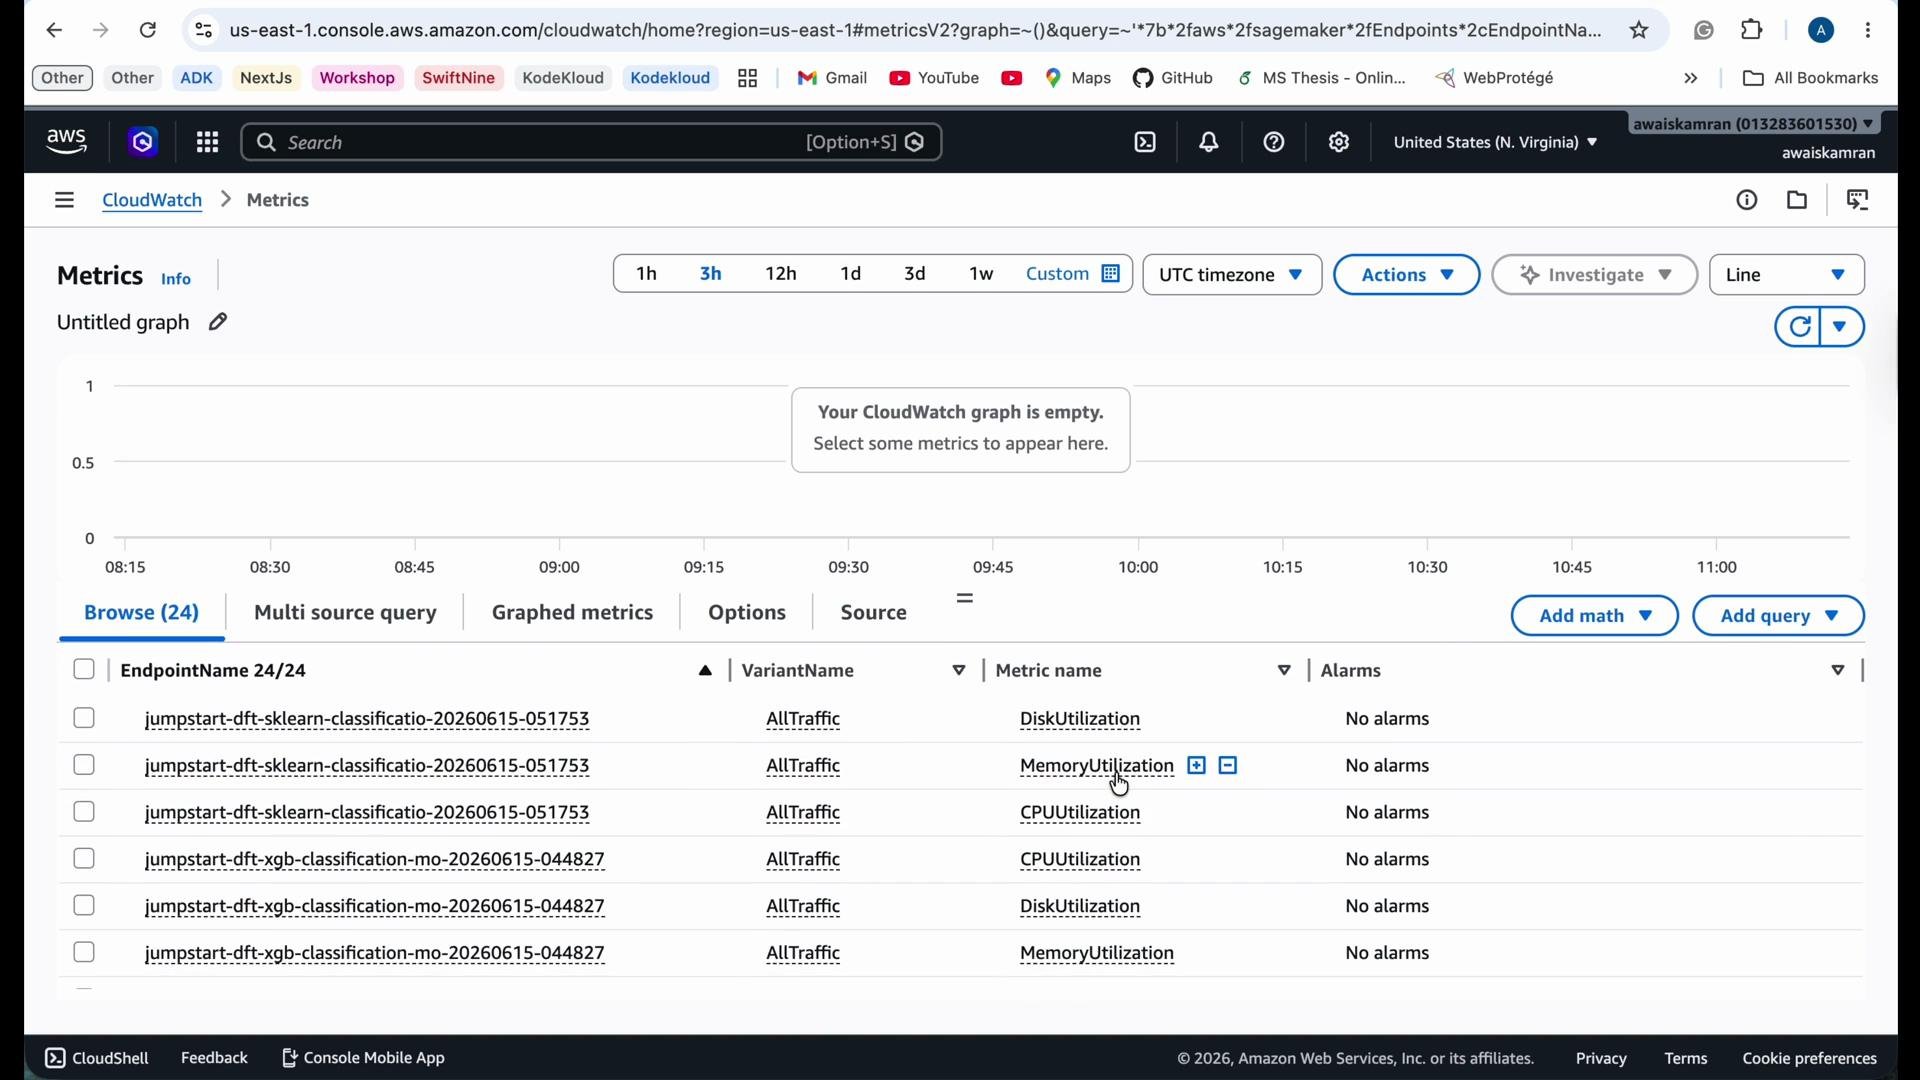1920x1080 pixels.
Task: Go back in browser history
Action: (55, 31)
